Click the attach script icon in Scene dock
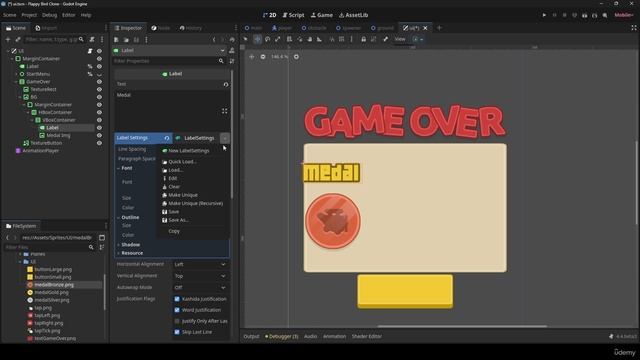The width and height of the screenshot is (640, 360). [x=92, y=39]
